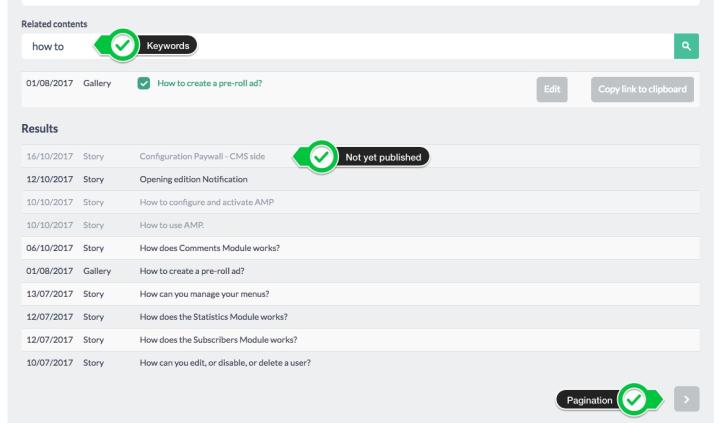This screenshot has width=720, height=423.
Task: Click the next page arrow button
Action: pos(685,398)
